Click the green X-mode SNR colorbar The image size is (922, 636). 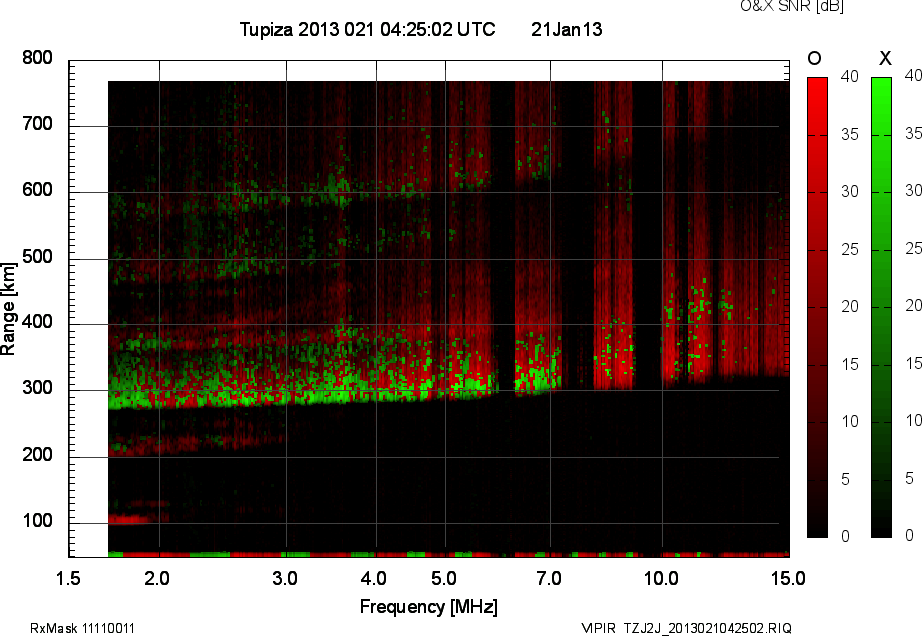pos(882,306)
